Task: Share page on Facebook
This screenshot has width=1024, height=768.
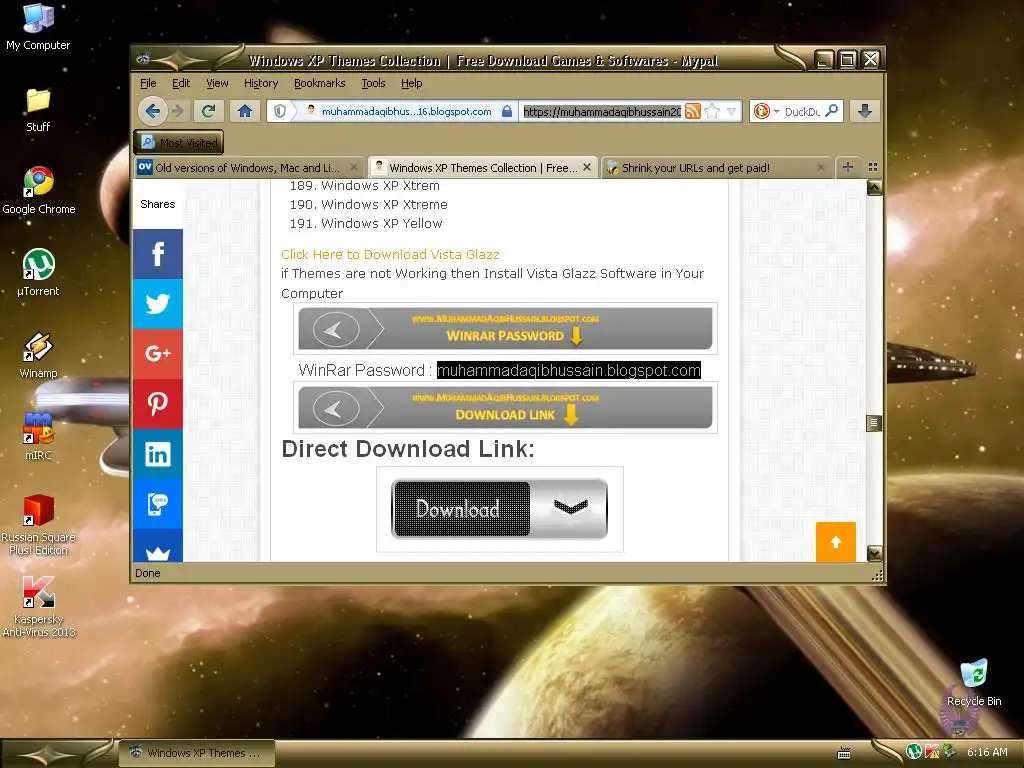Action: tap(157, 254)
